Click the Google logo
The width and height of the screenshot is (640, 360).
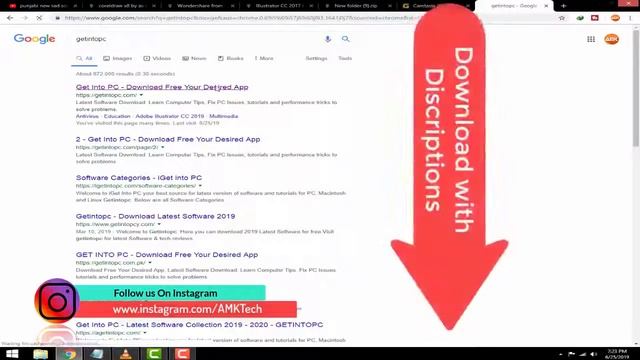(x=34, y=39)
